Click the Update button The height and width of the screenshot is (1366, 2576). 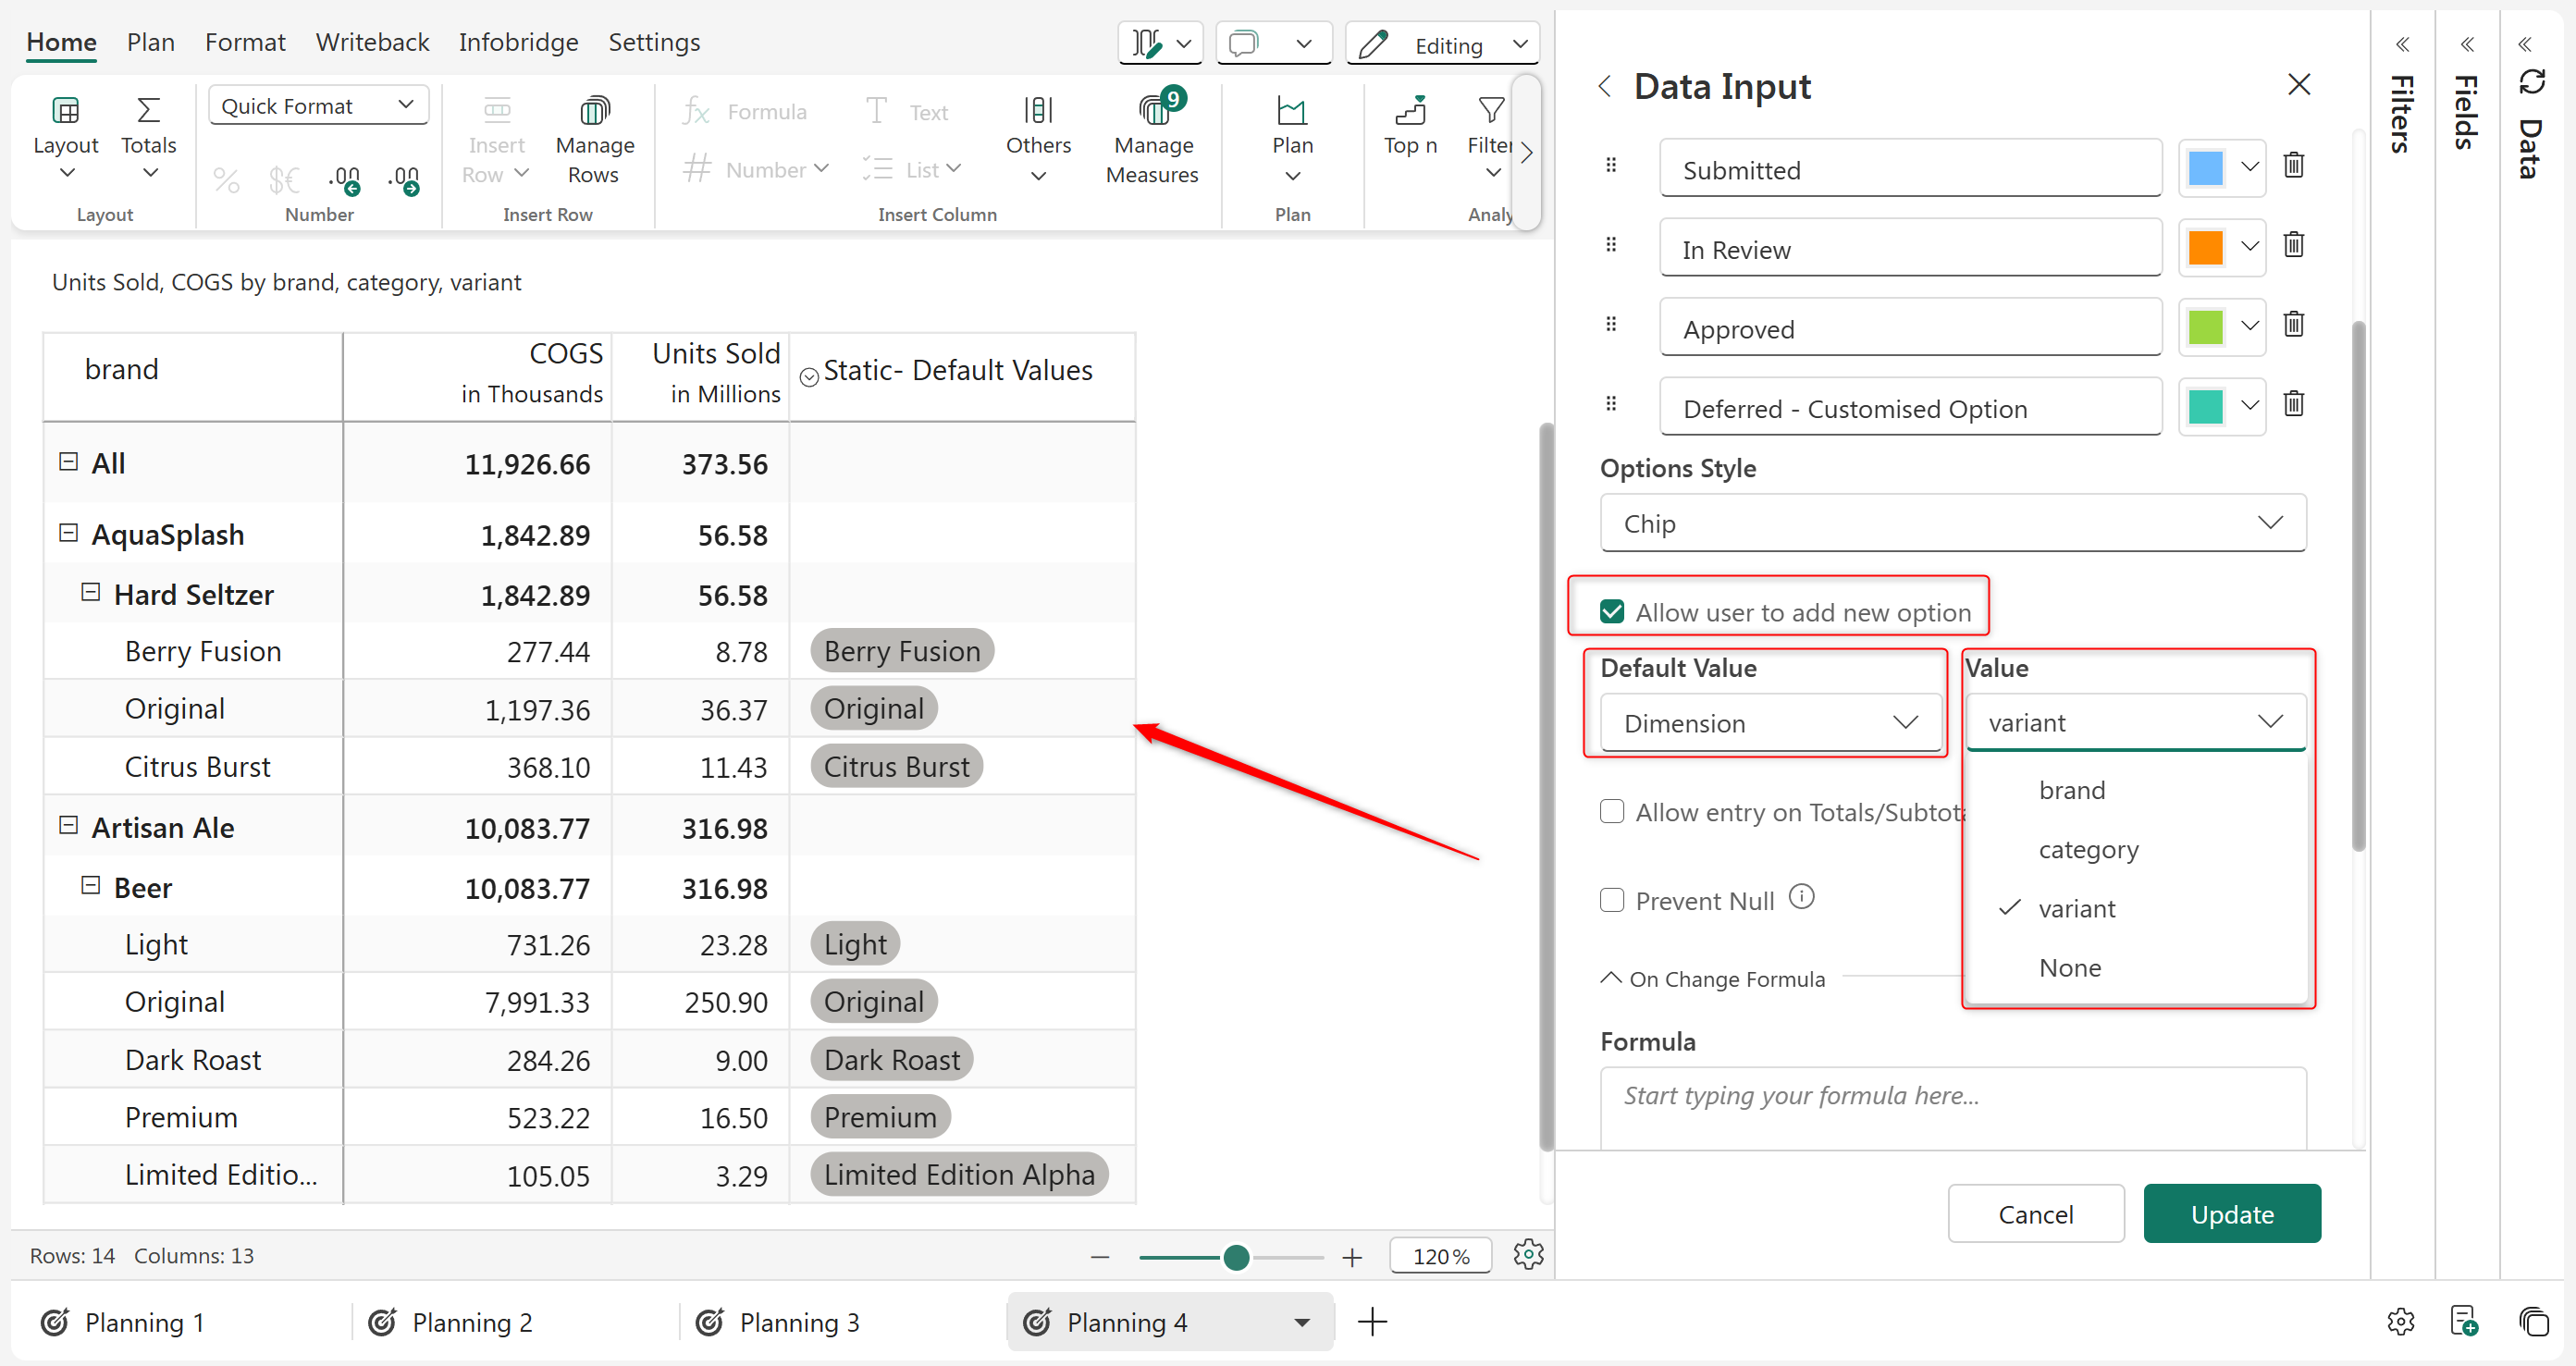point(2231,1214)
